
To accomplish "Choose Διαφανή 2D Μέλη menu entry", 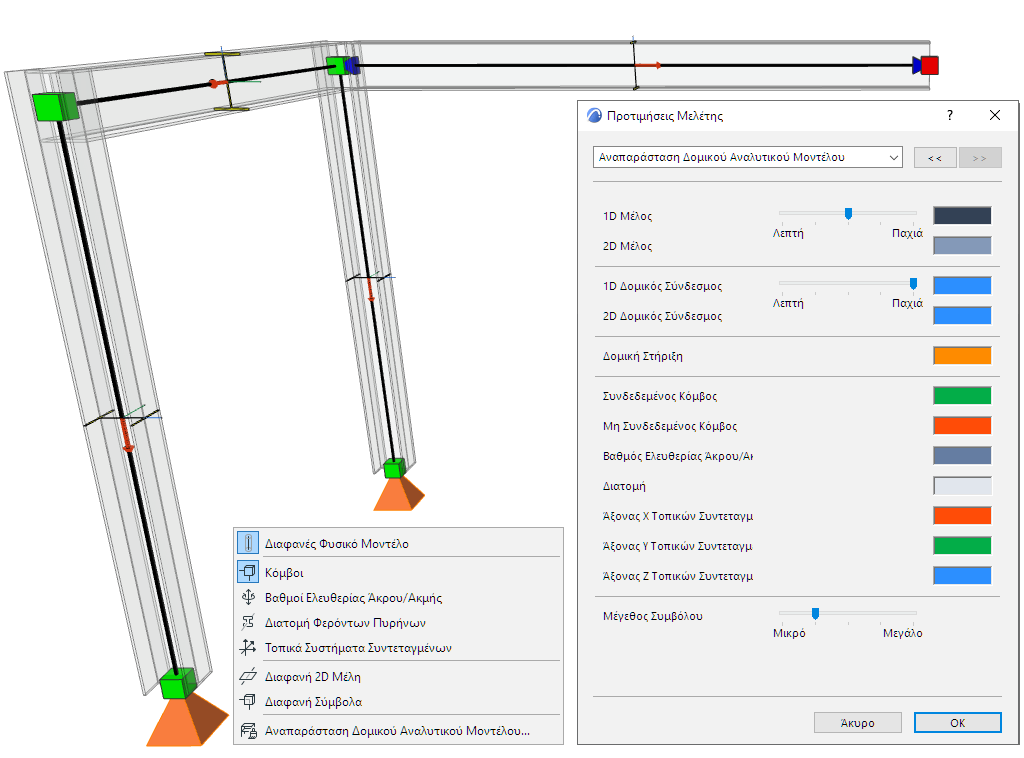I will (x=398, y=676).
